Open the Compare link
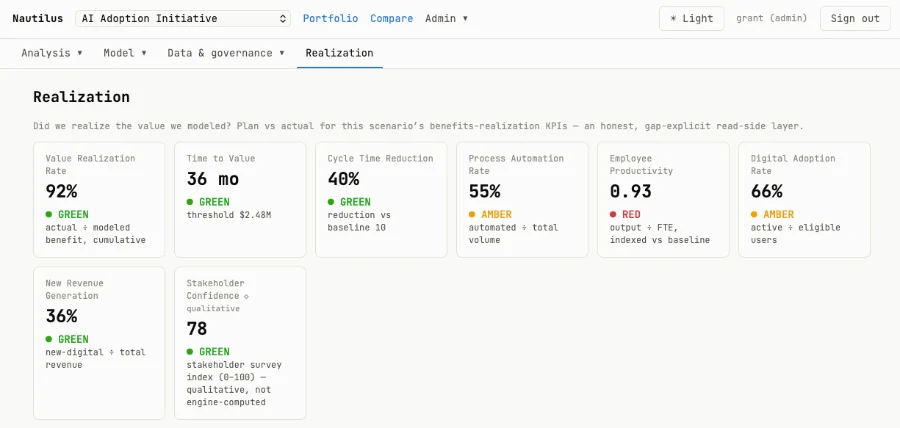Screen dimensions: 900x428 pos(391,18)
